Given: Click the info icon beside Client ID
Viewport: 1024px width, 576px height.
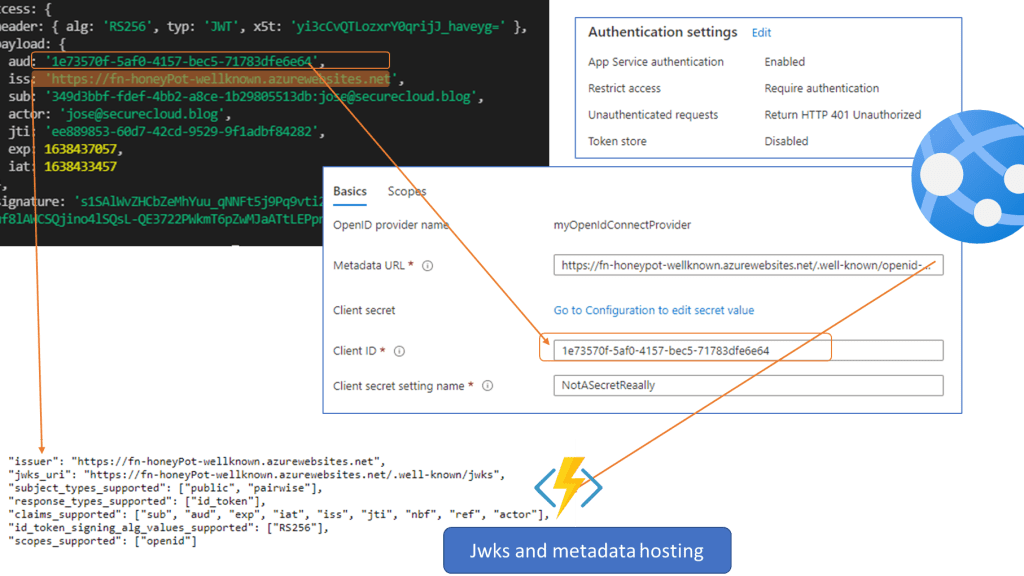Looking at the screenshot, I should 400,351.
